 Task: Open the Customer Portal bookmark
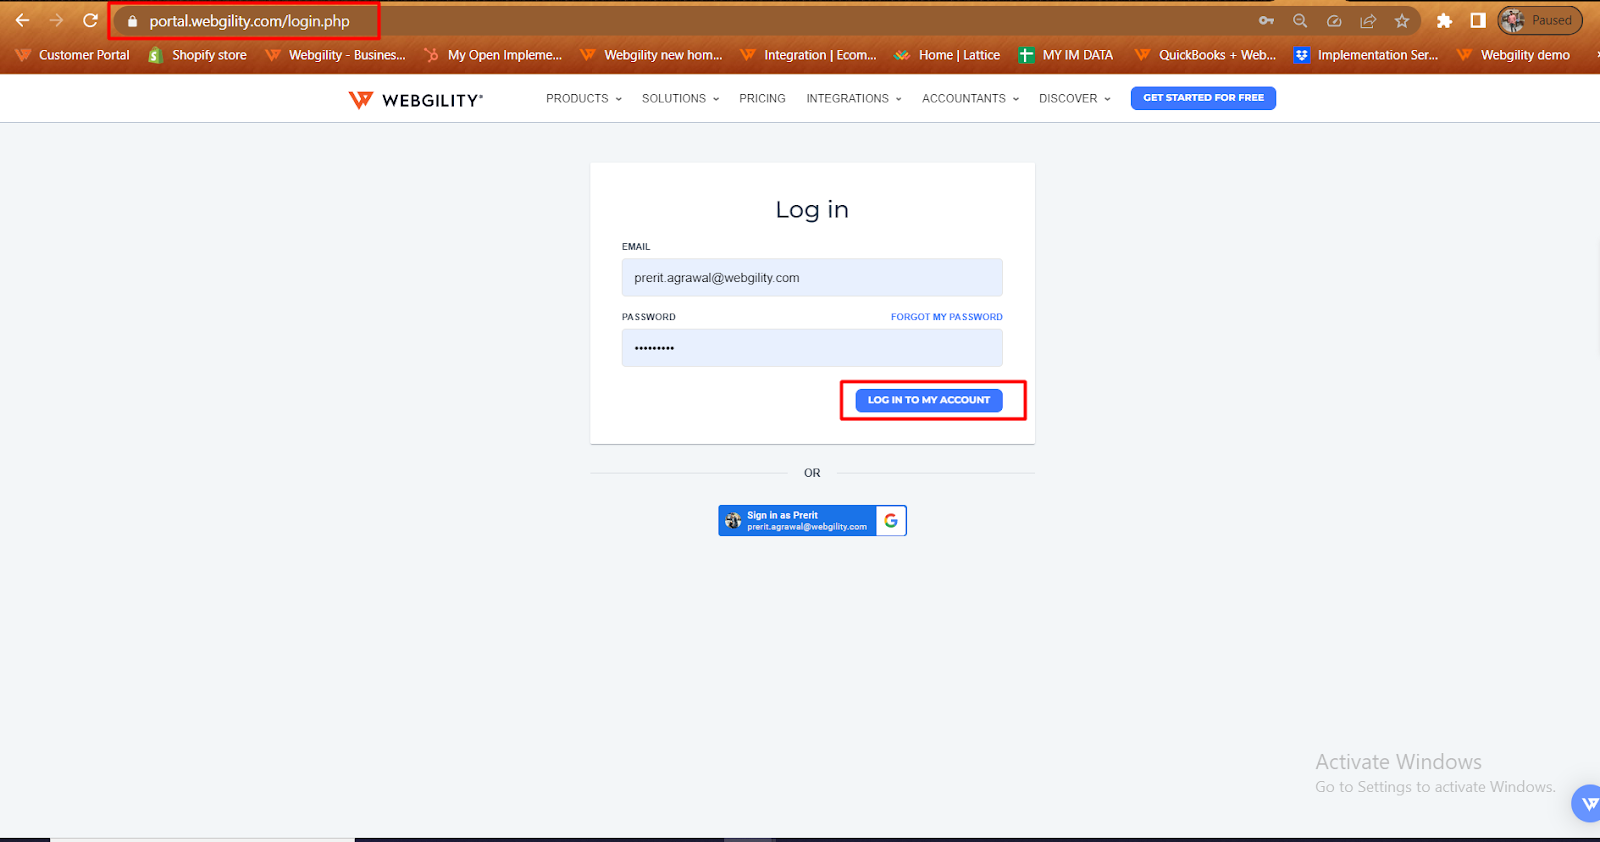pyautogui.click(x=72, y=55)
